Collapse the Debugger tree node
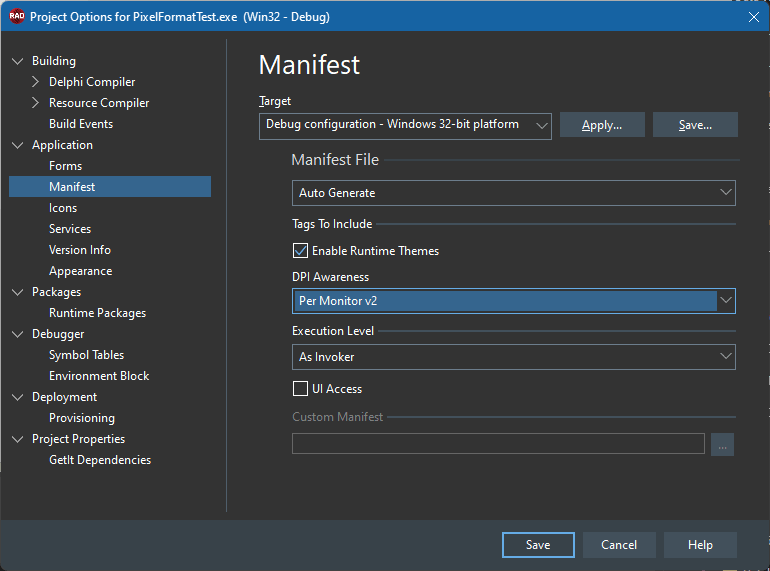Image resolution: width=770 pixels, height=571 pixels. pyautogui.click(x=18, y=334)
